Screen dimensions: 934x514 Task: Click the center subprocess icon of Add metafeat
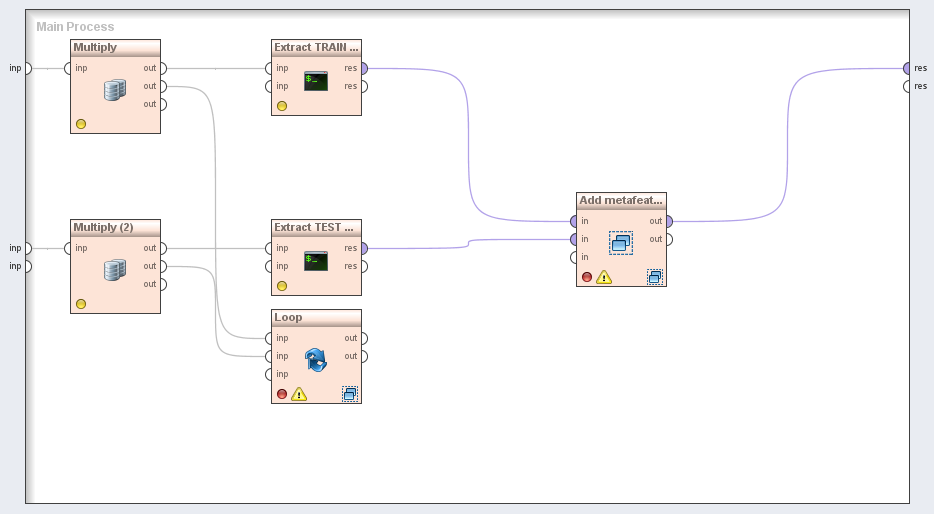click(x=621, y=243)
